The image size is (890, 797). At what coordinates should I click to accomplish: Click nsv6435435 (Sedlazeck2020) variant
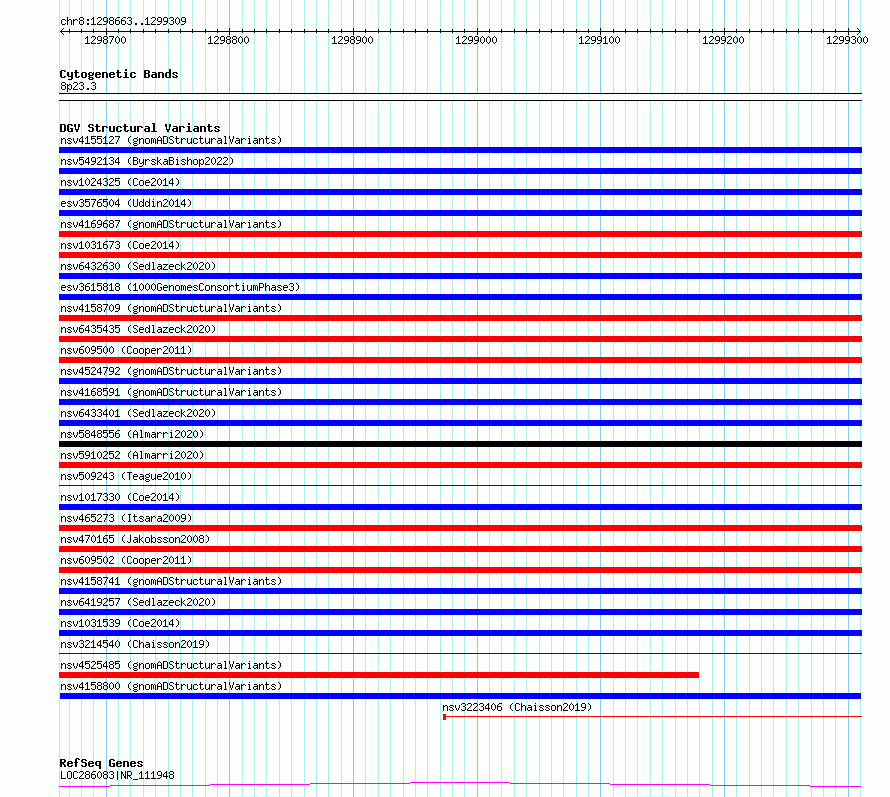[x=138, y=329]
